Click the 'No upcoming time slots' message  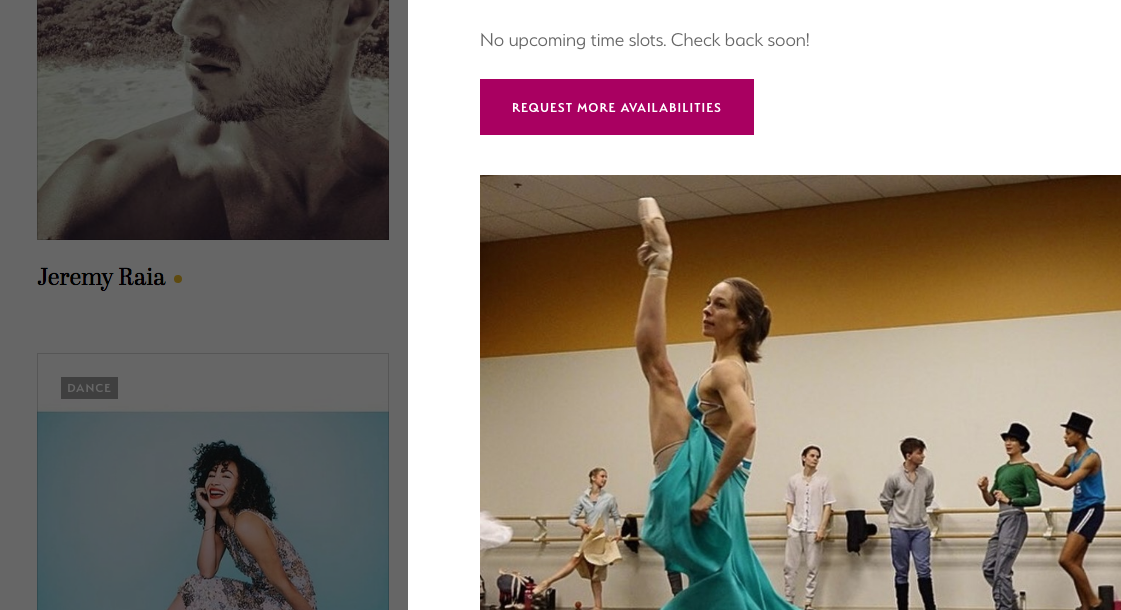click(644, 40)
